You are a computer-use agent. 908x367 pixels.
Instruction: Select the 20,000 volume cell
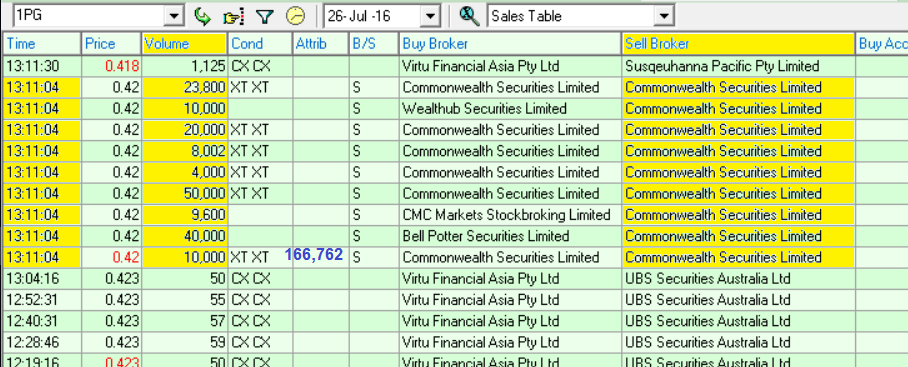coord(184,130)
